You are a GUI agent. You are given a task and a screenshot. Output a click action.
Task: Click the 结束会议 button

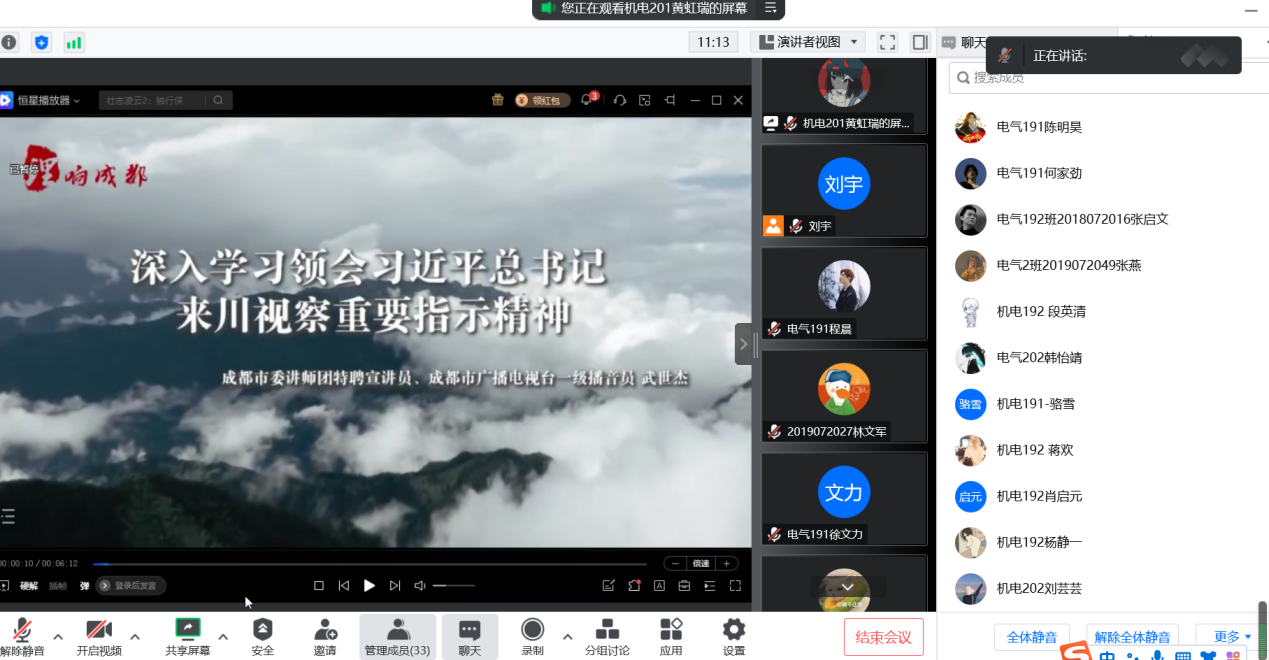883,637
